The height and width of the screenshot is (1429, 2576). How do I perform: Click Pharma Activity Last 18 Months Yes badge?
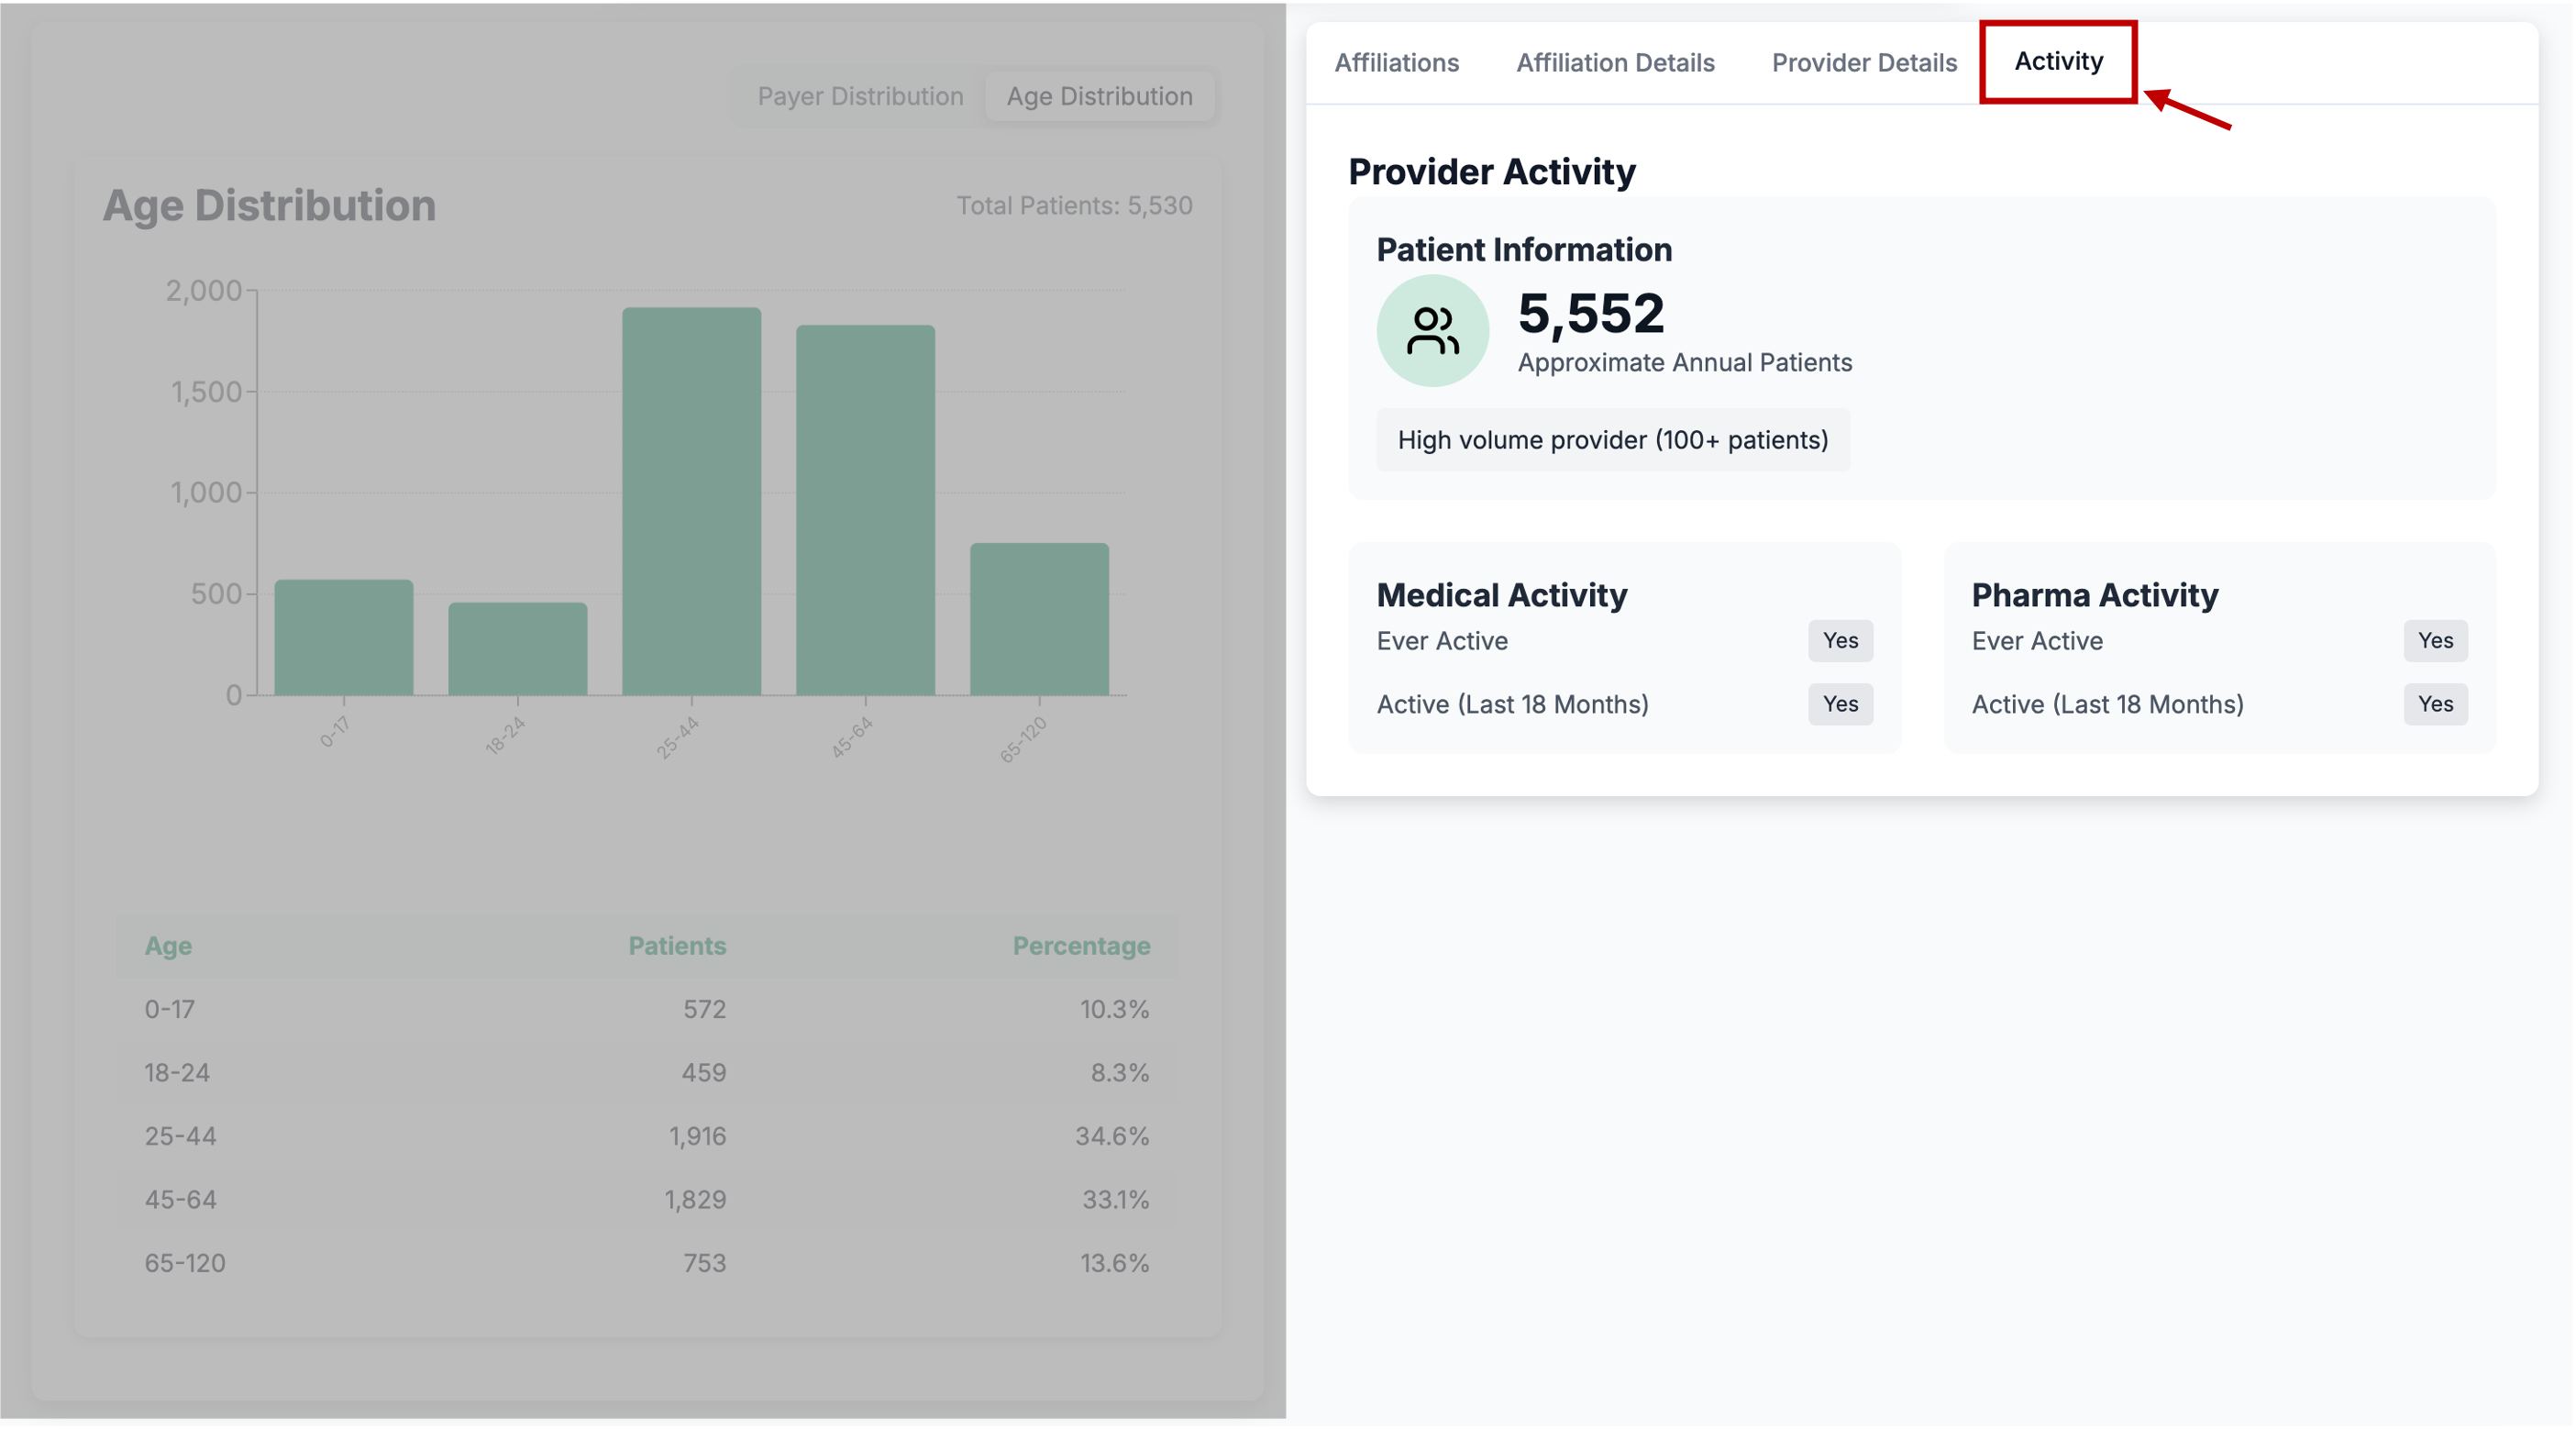(x=2435, y=704)
